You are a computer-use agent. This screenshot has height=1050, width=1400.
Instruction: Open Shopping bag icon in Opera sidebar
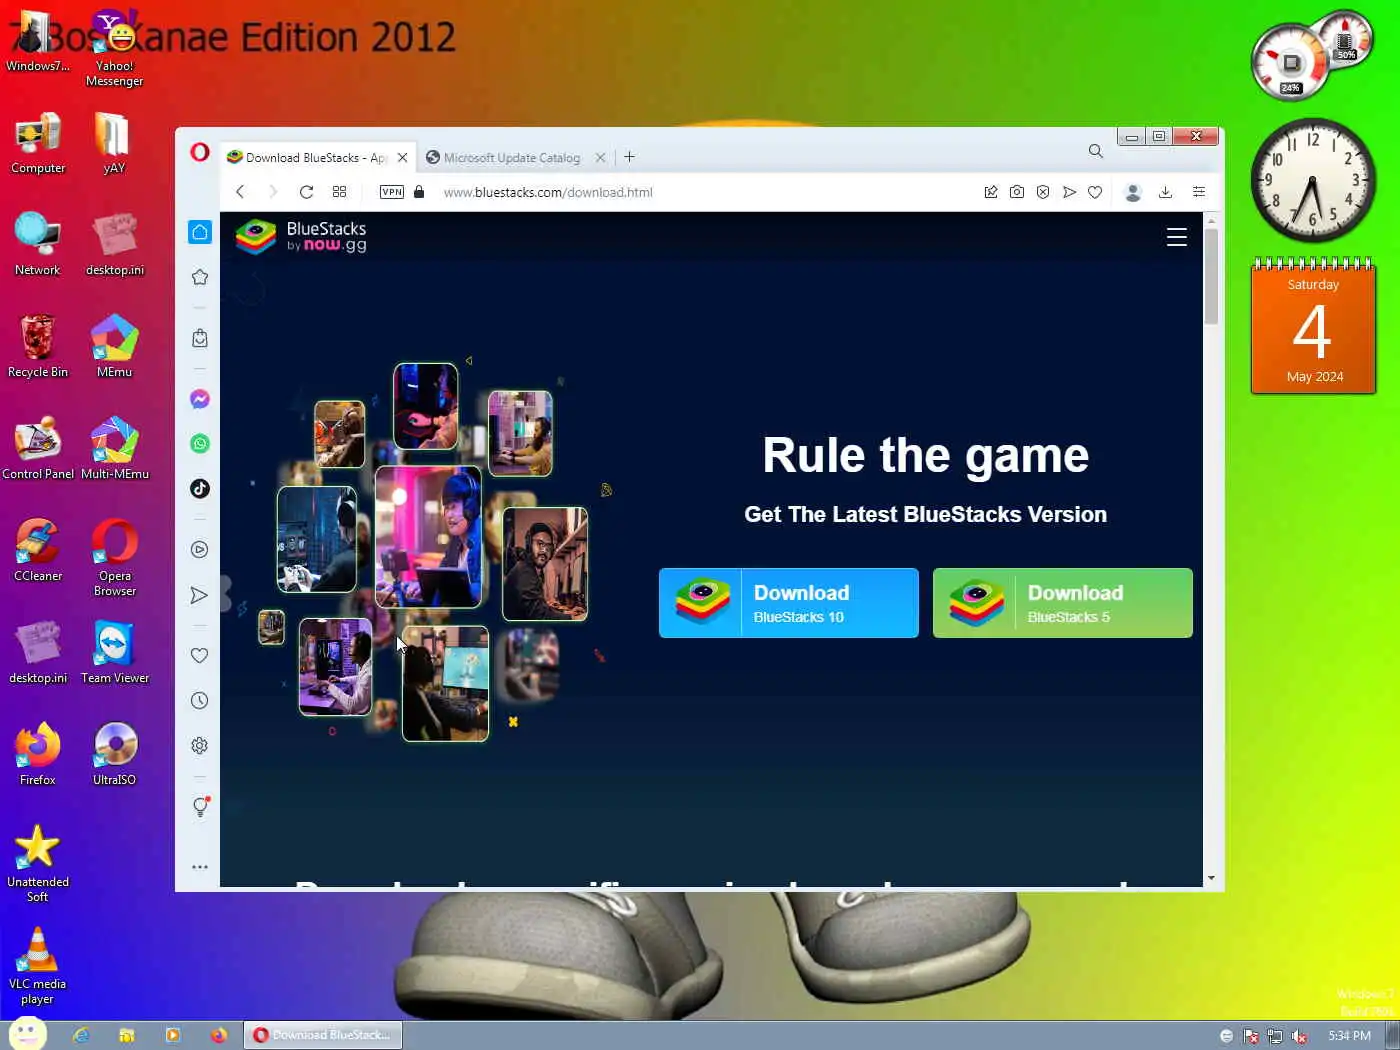[x=200, y=338]
